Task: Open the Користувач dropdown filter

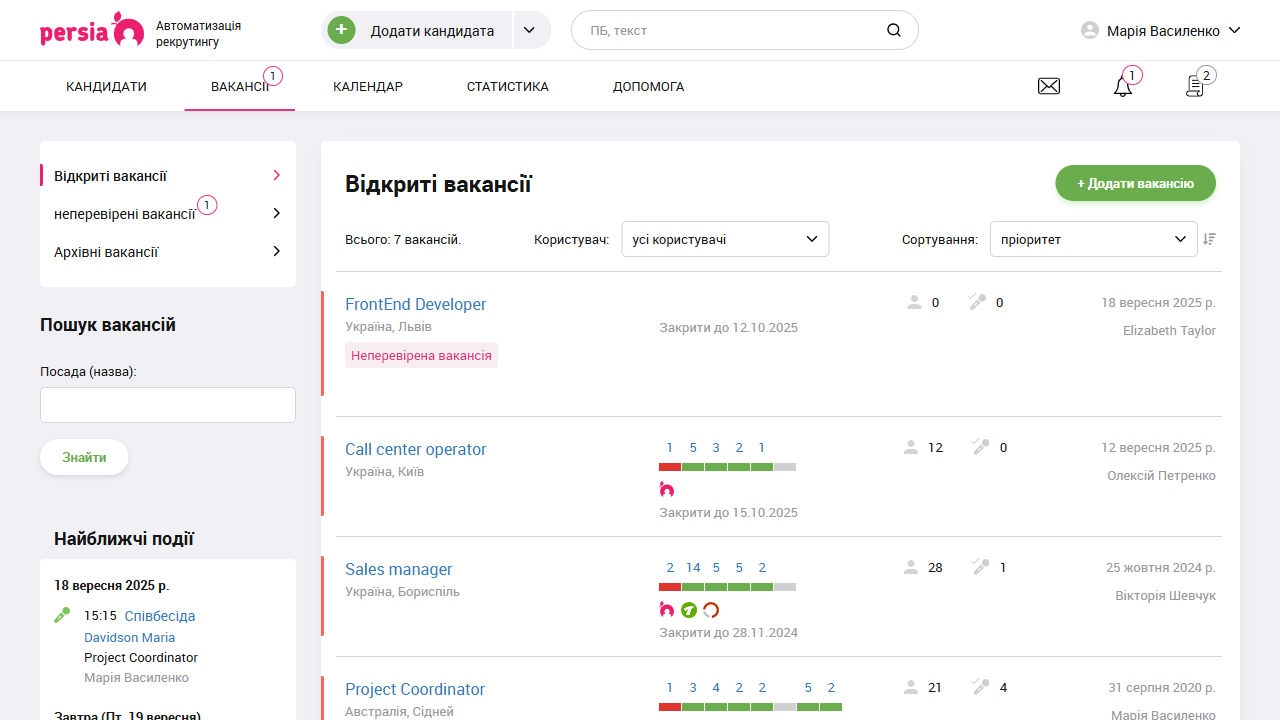Action: tap(725, 239)
